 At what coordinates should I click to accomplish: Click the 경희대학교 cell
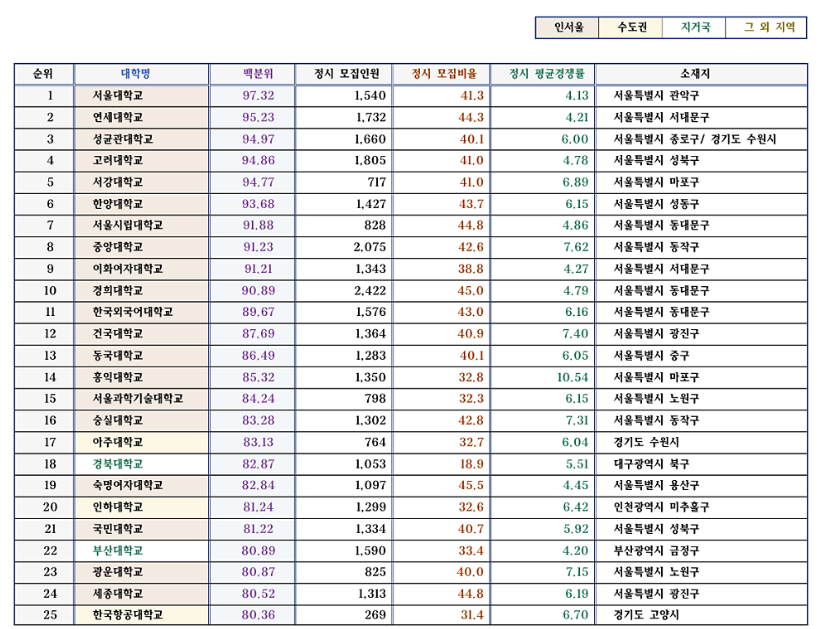coord(141,291)
